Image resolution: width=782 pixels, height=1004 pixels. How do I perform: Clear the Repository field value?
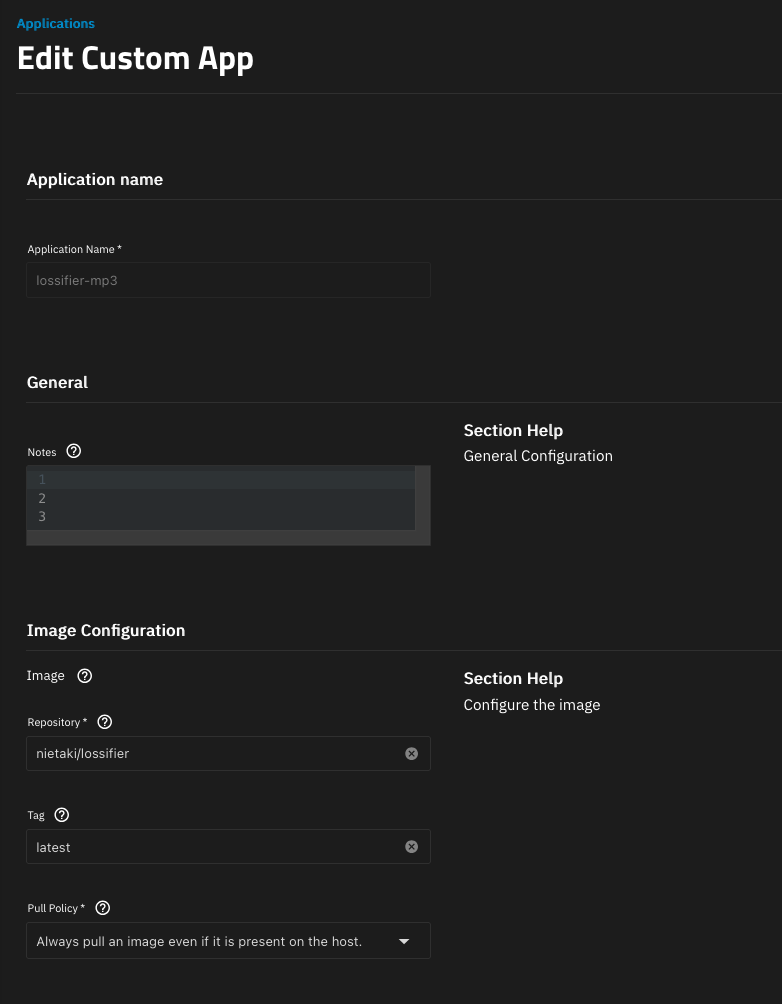(411, 753)
